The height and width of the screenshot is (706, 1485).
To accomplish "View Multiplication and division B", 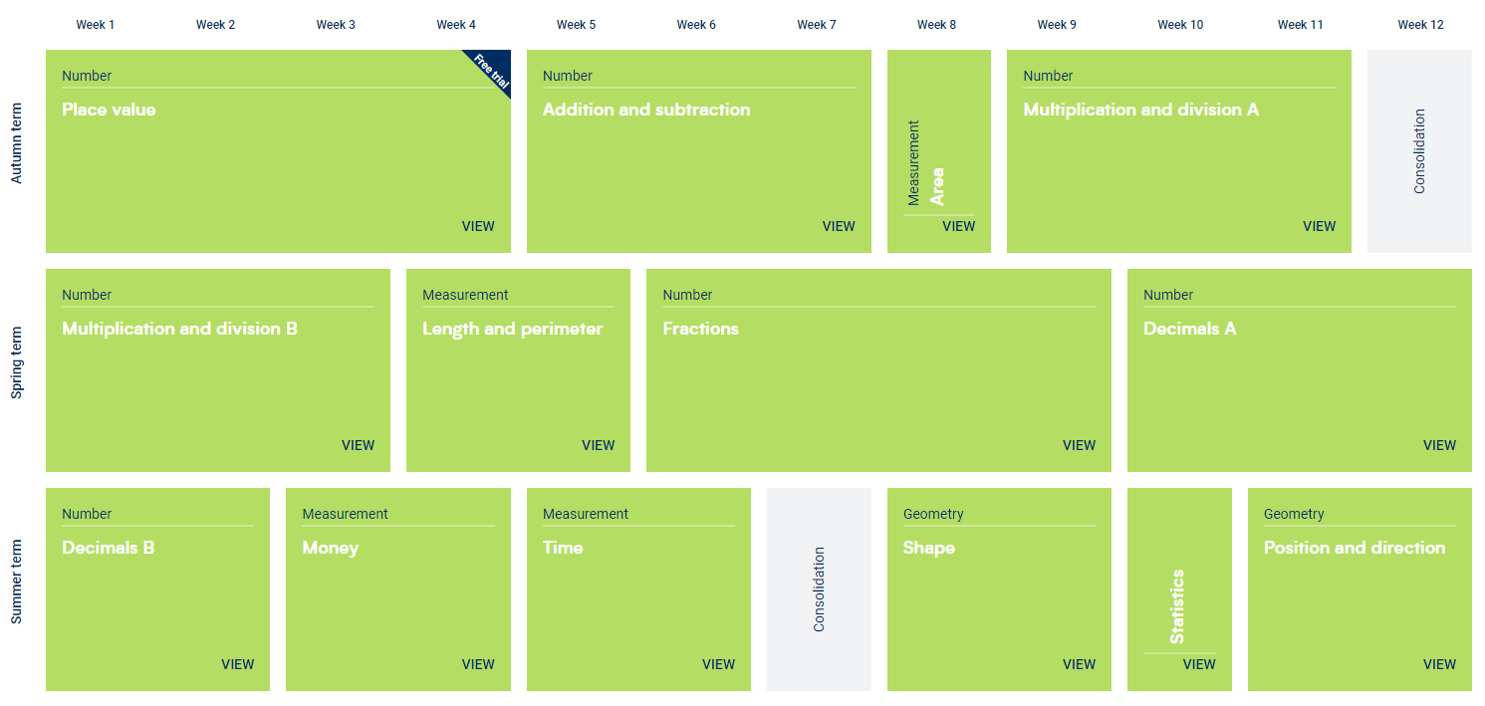I will [358, 445].
